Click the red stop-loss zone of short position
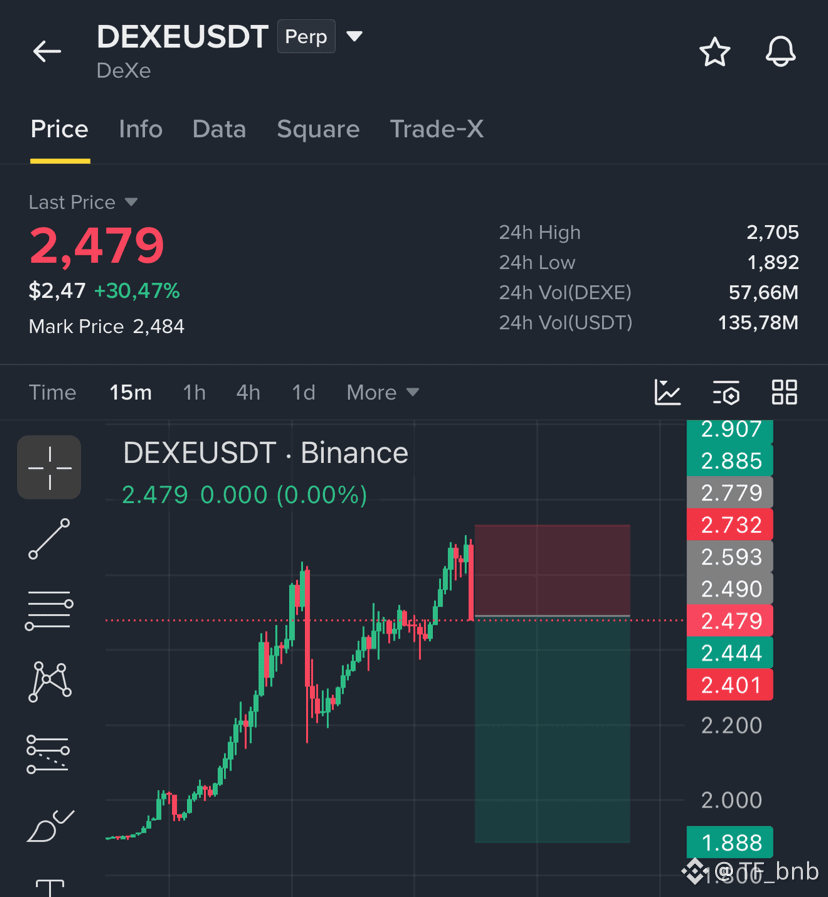This screenshot has width=828, height=897. 552,570
